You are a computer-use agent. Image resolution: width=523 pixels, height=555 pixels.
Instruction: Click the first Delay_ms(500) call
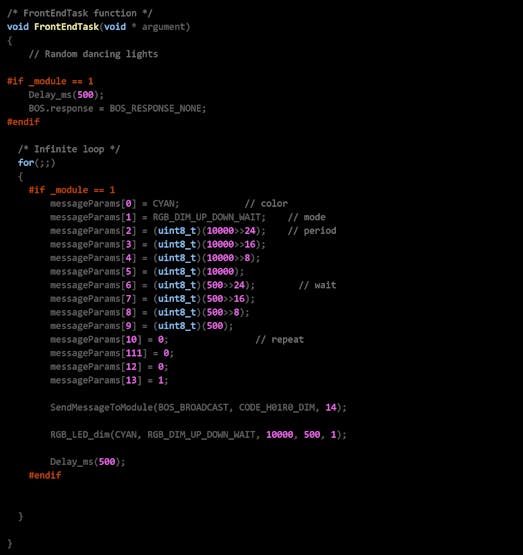tap(66, 95)
